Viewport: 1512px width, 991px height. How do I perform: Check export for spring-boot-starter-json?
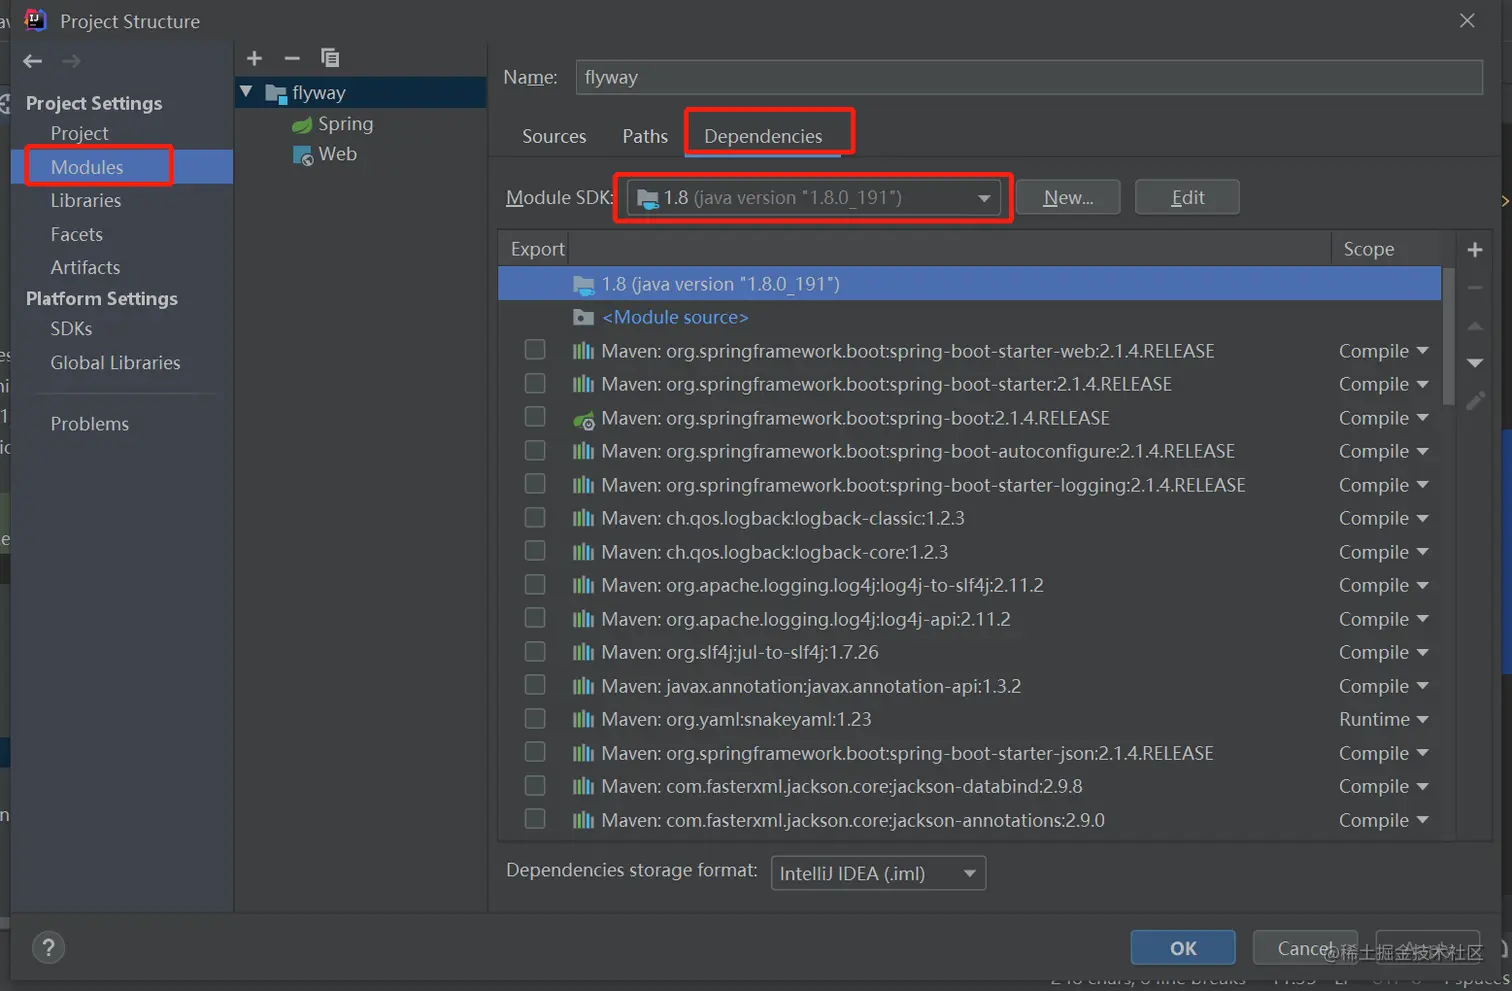click(x=535, y=752)
